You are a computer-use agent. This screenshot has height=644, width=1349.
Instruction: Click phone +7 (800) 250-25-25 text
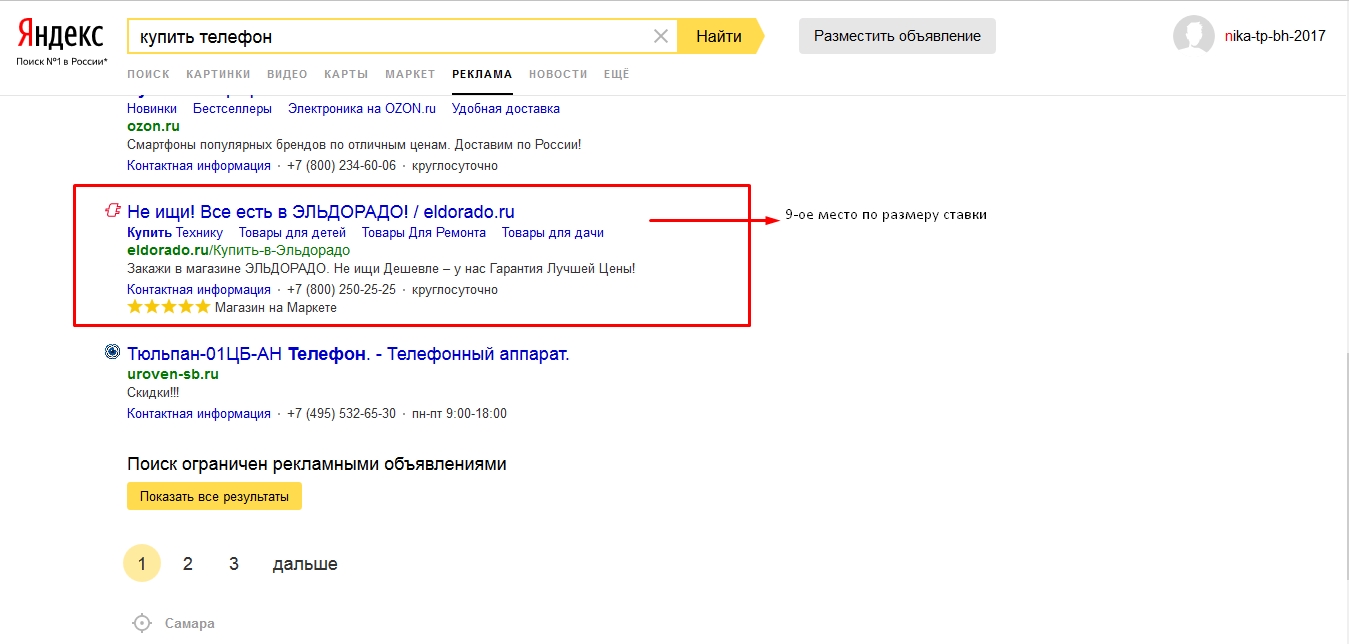point(341,289)
